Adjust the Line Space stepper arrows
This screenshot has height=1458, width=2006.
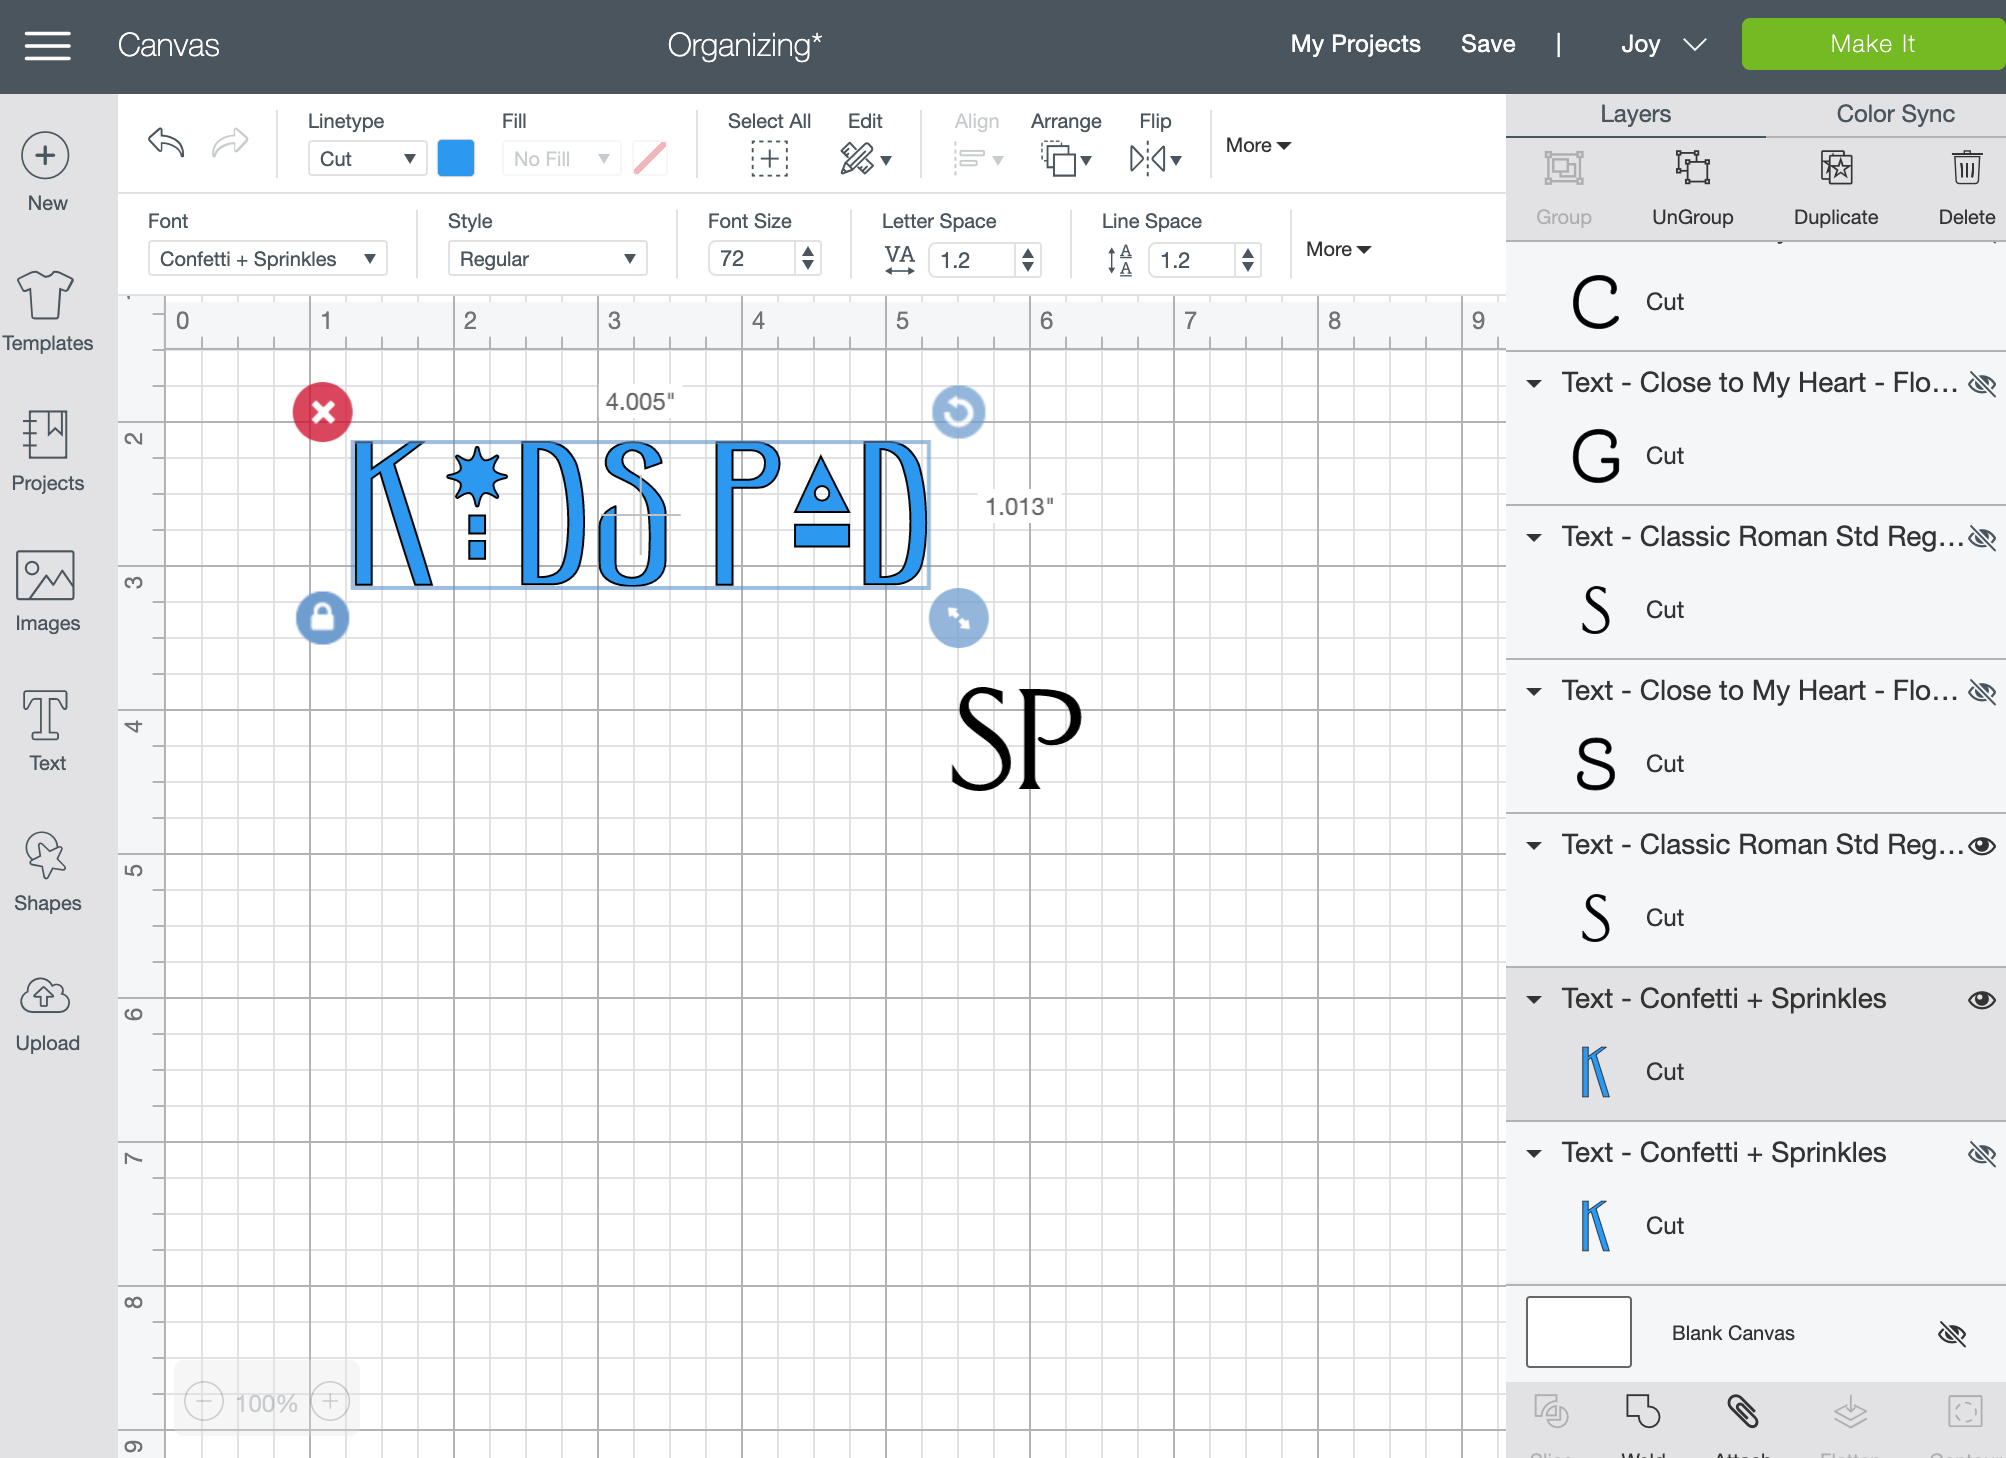click(1248, 260)
